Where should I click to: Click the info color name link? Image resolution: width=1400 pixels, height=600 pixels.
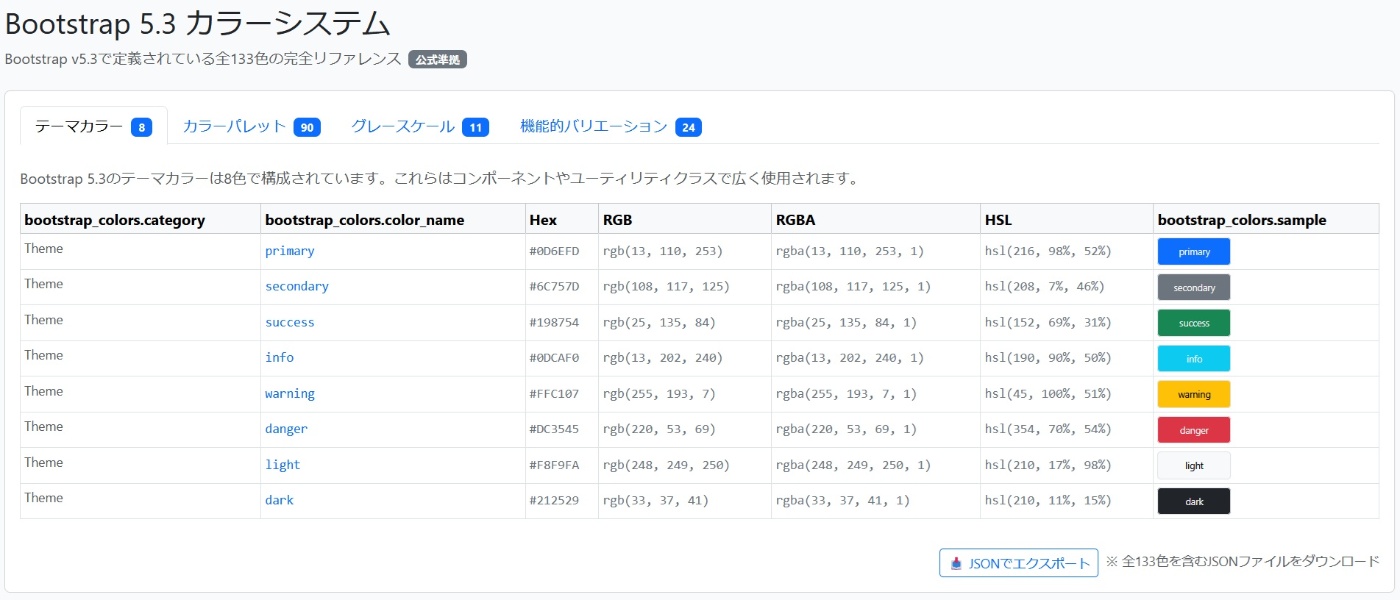[279, 358]
